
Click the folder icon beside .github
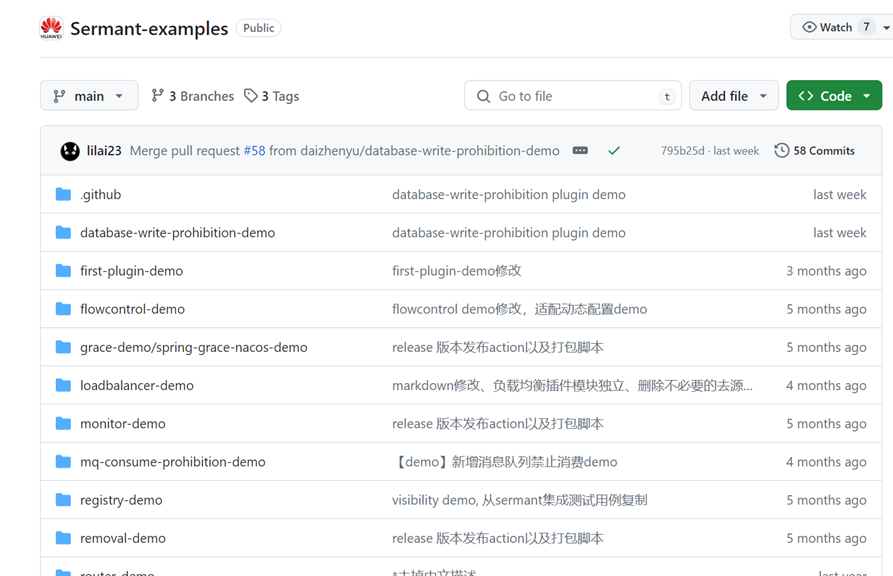tap(61, 194)
